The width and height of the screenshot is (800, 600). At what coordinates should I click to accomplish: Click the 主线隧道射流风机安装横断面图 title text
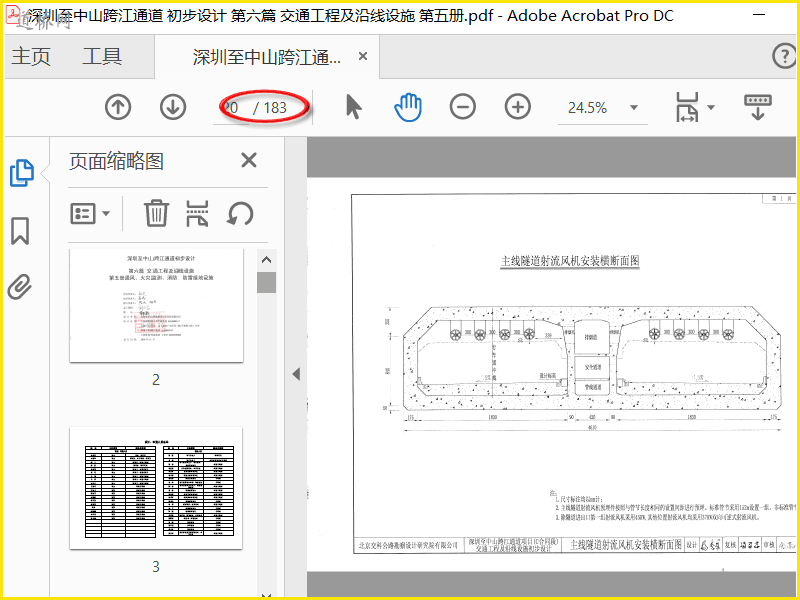(x=570, y=261)
